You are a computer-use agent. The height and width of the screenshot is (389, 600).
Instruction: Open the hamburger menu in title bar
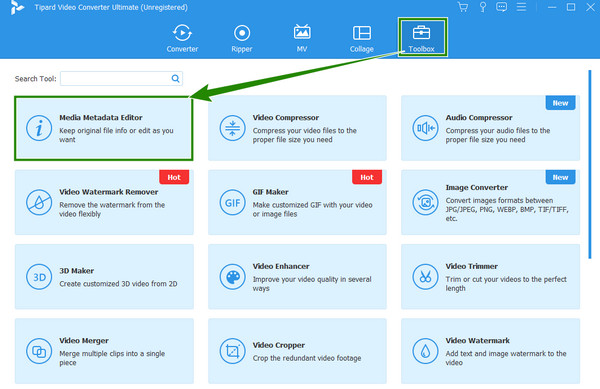coord(521,7)
